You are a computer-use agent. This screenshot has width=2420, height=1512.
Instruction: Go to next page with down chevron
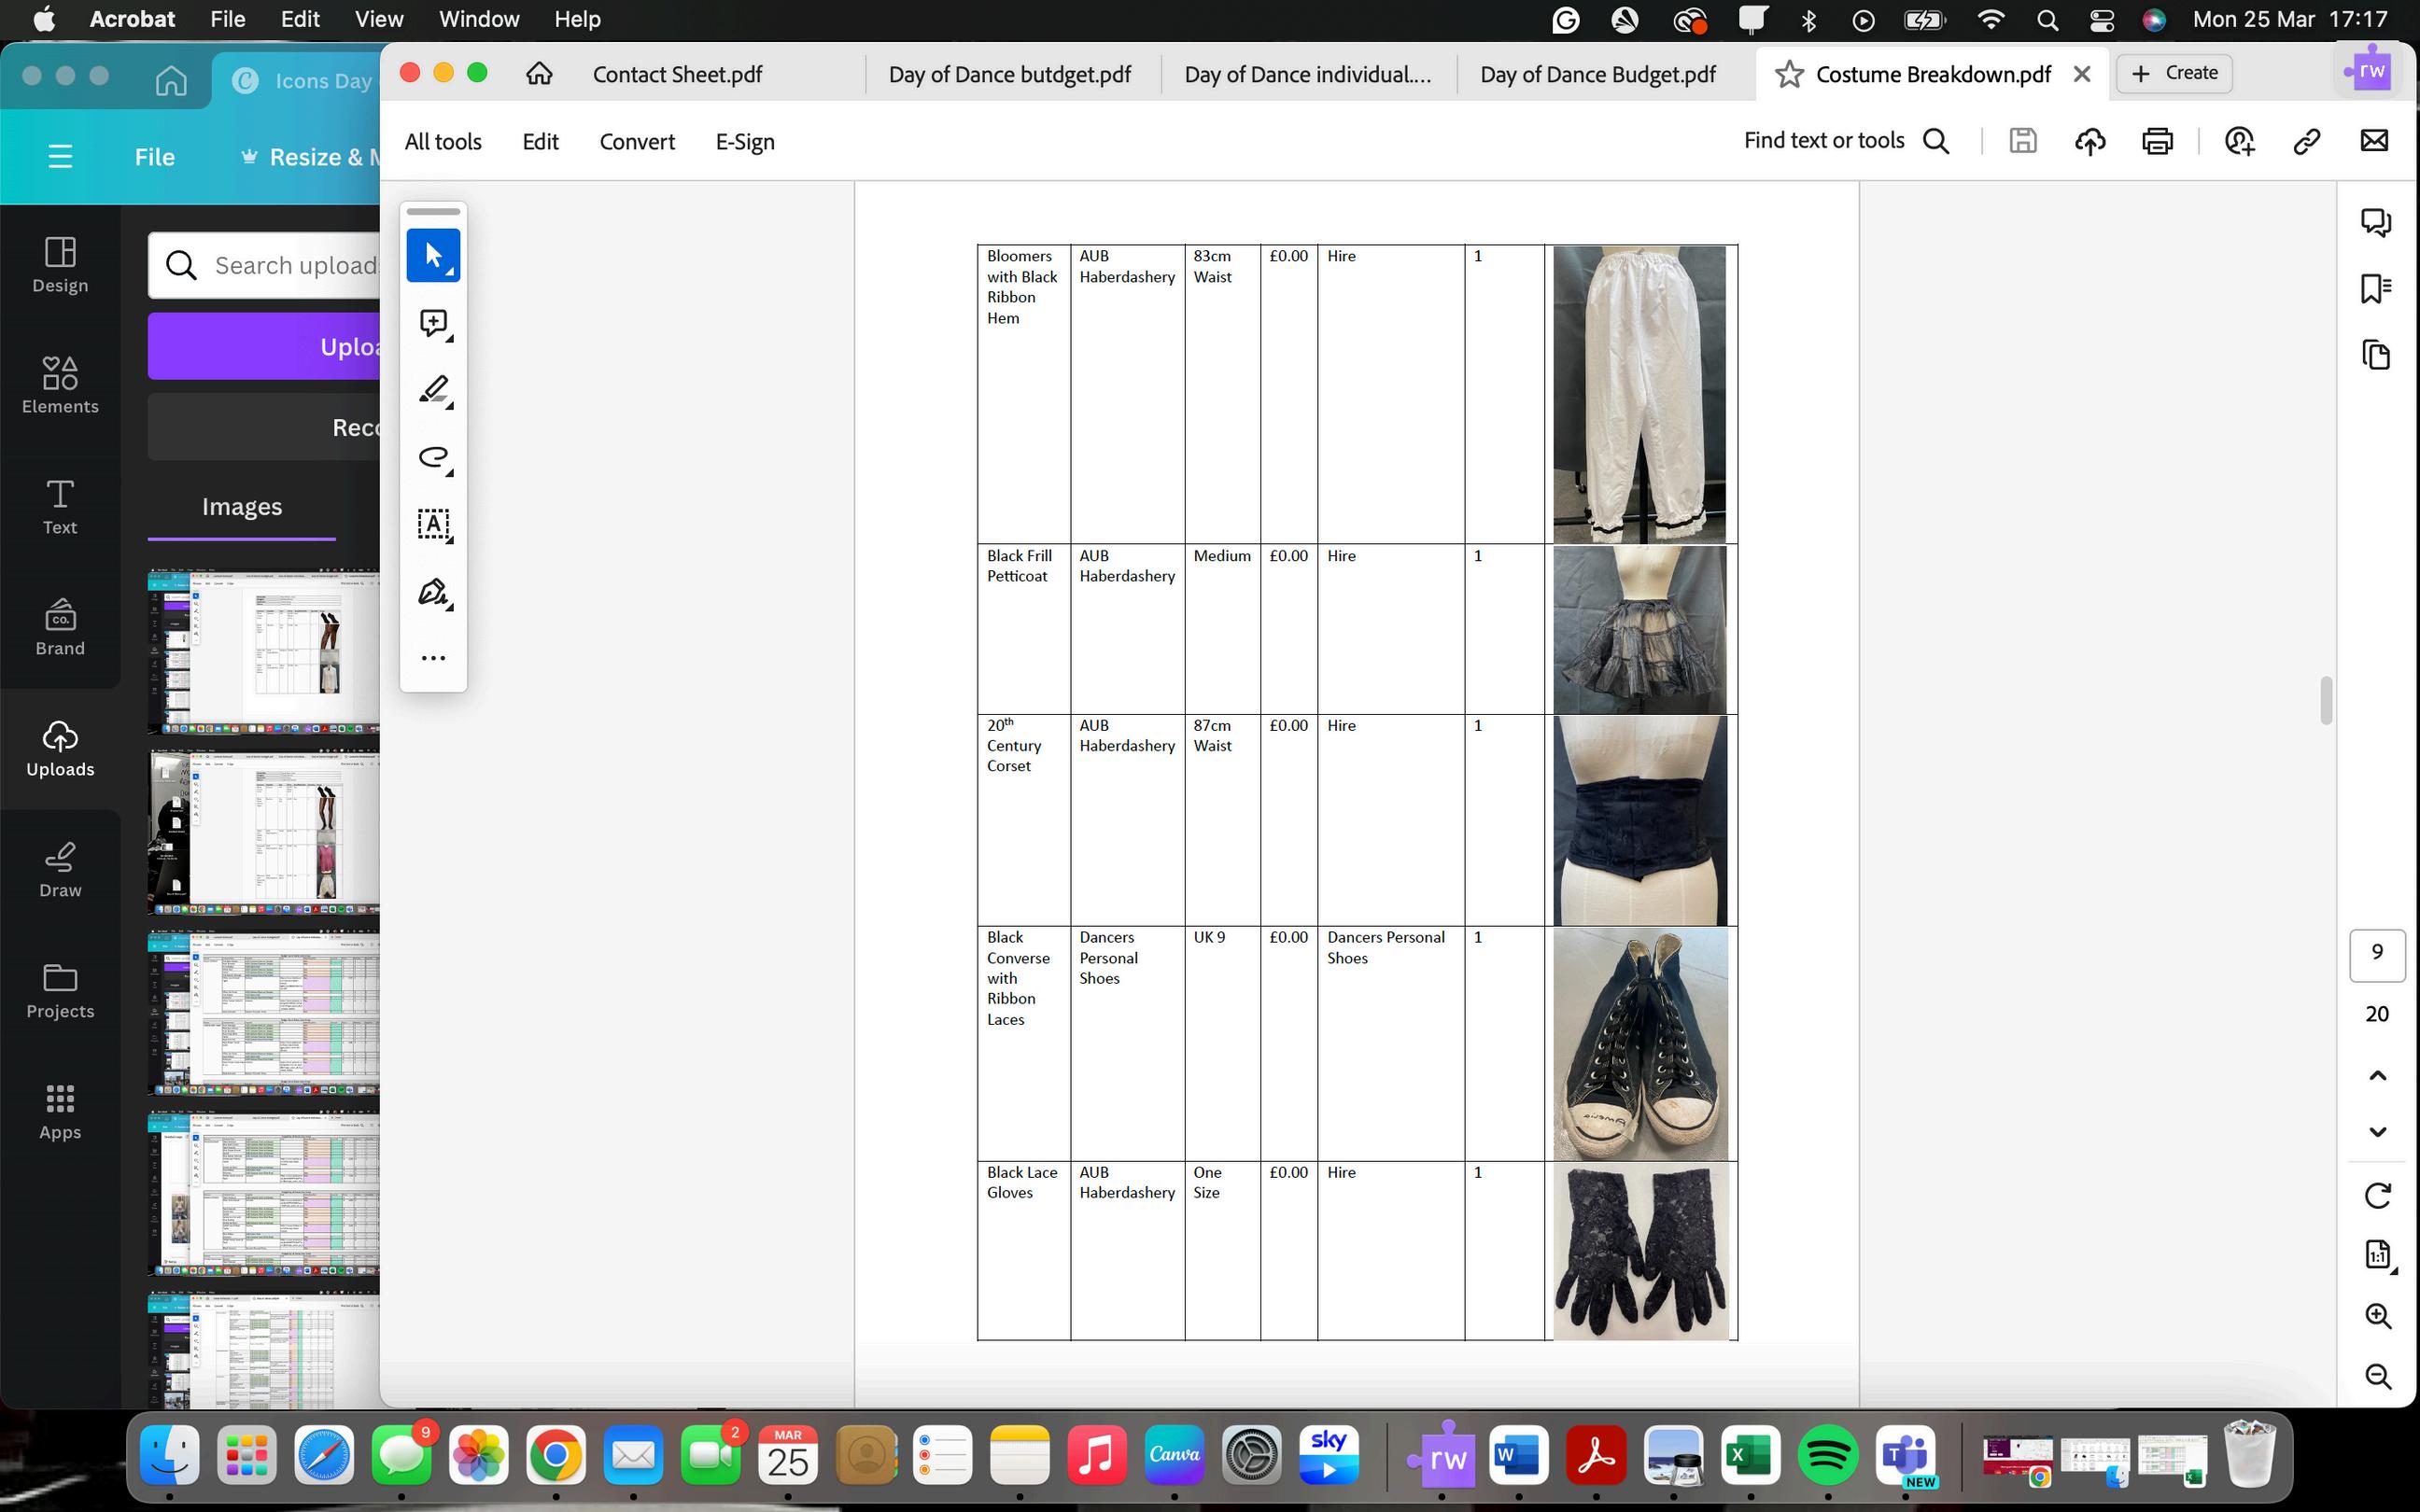(2378, 1132)
